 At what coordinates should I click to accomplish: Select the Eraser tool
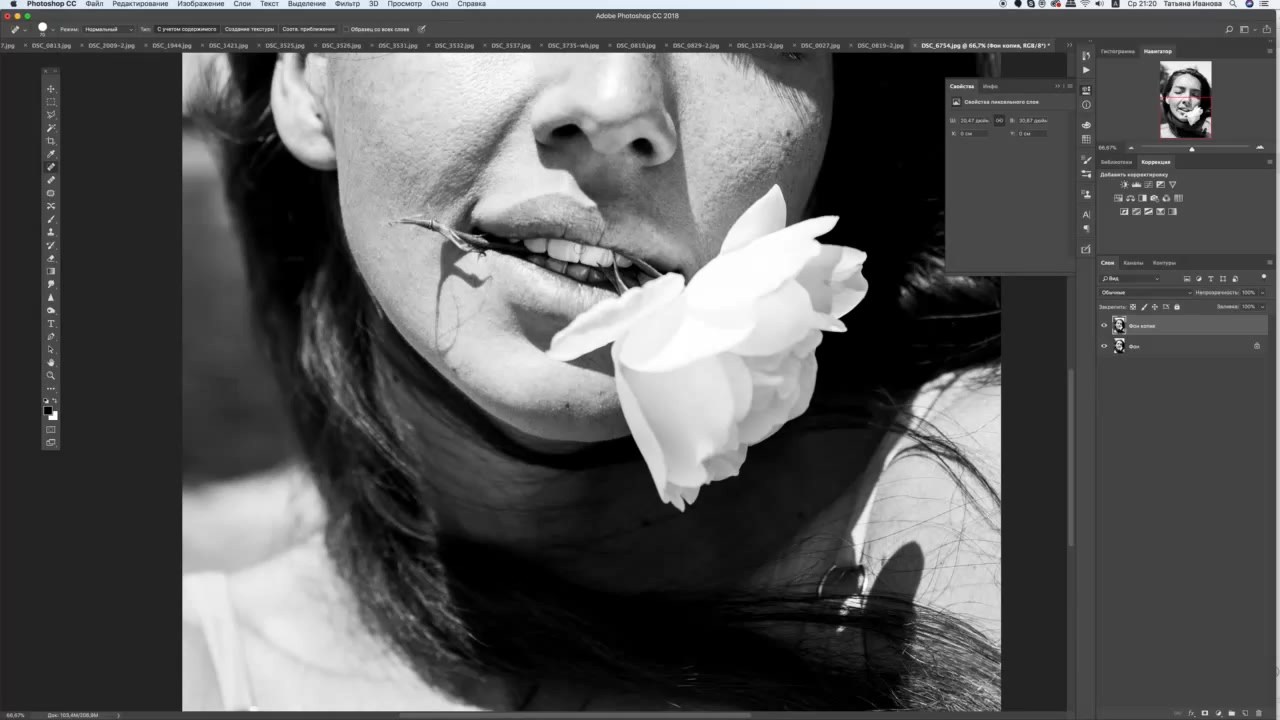point(51,258)
